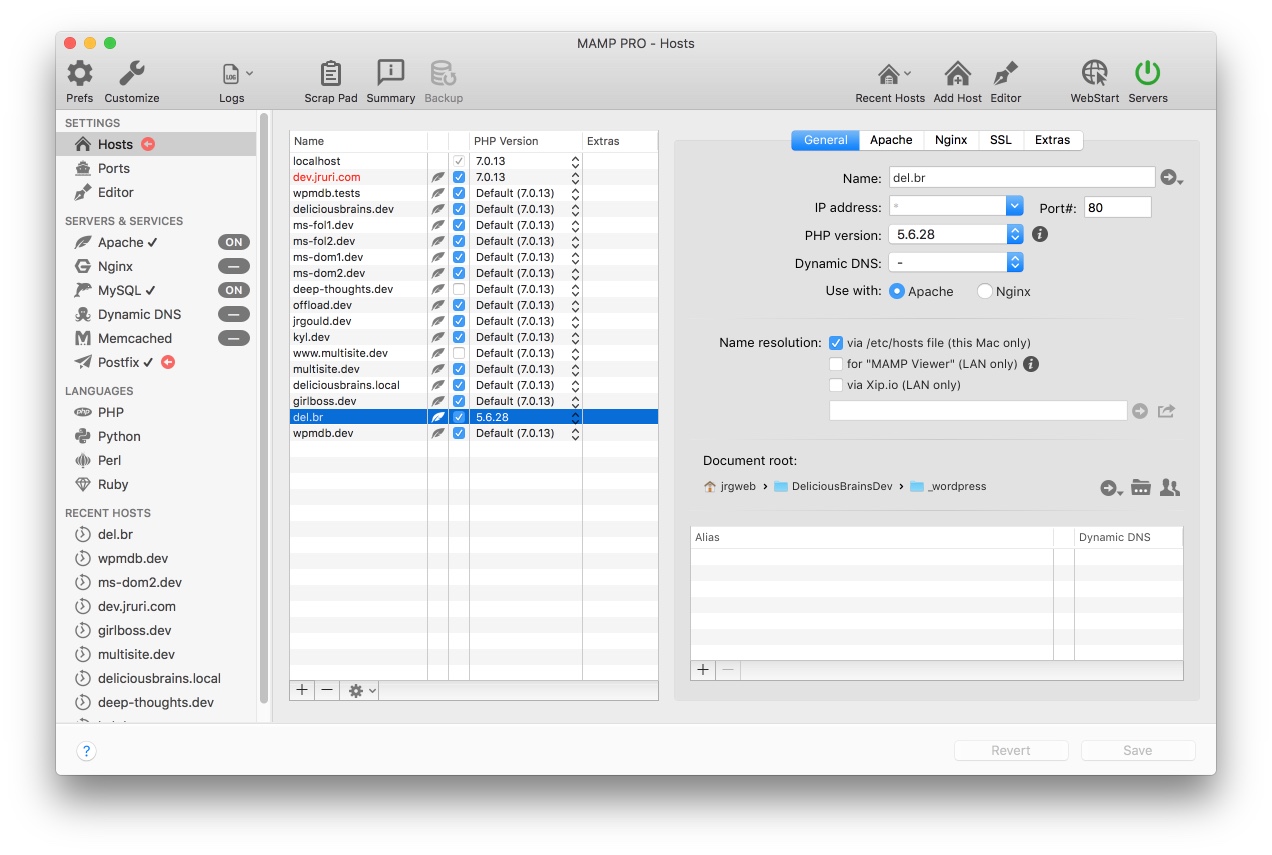Enable the www.multisite.dev host checkbox

click(459, 353)
